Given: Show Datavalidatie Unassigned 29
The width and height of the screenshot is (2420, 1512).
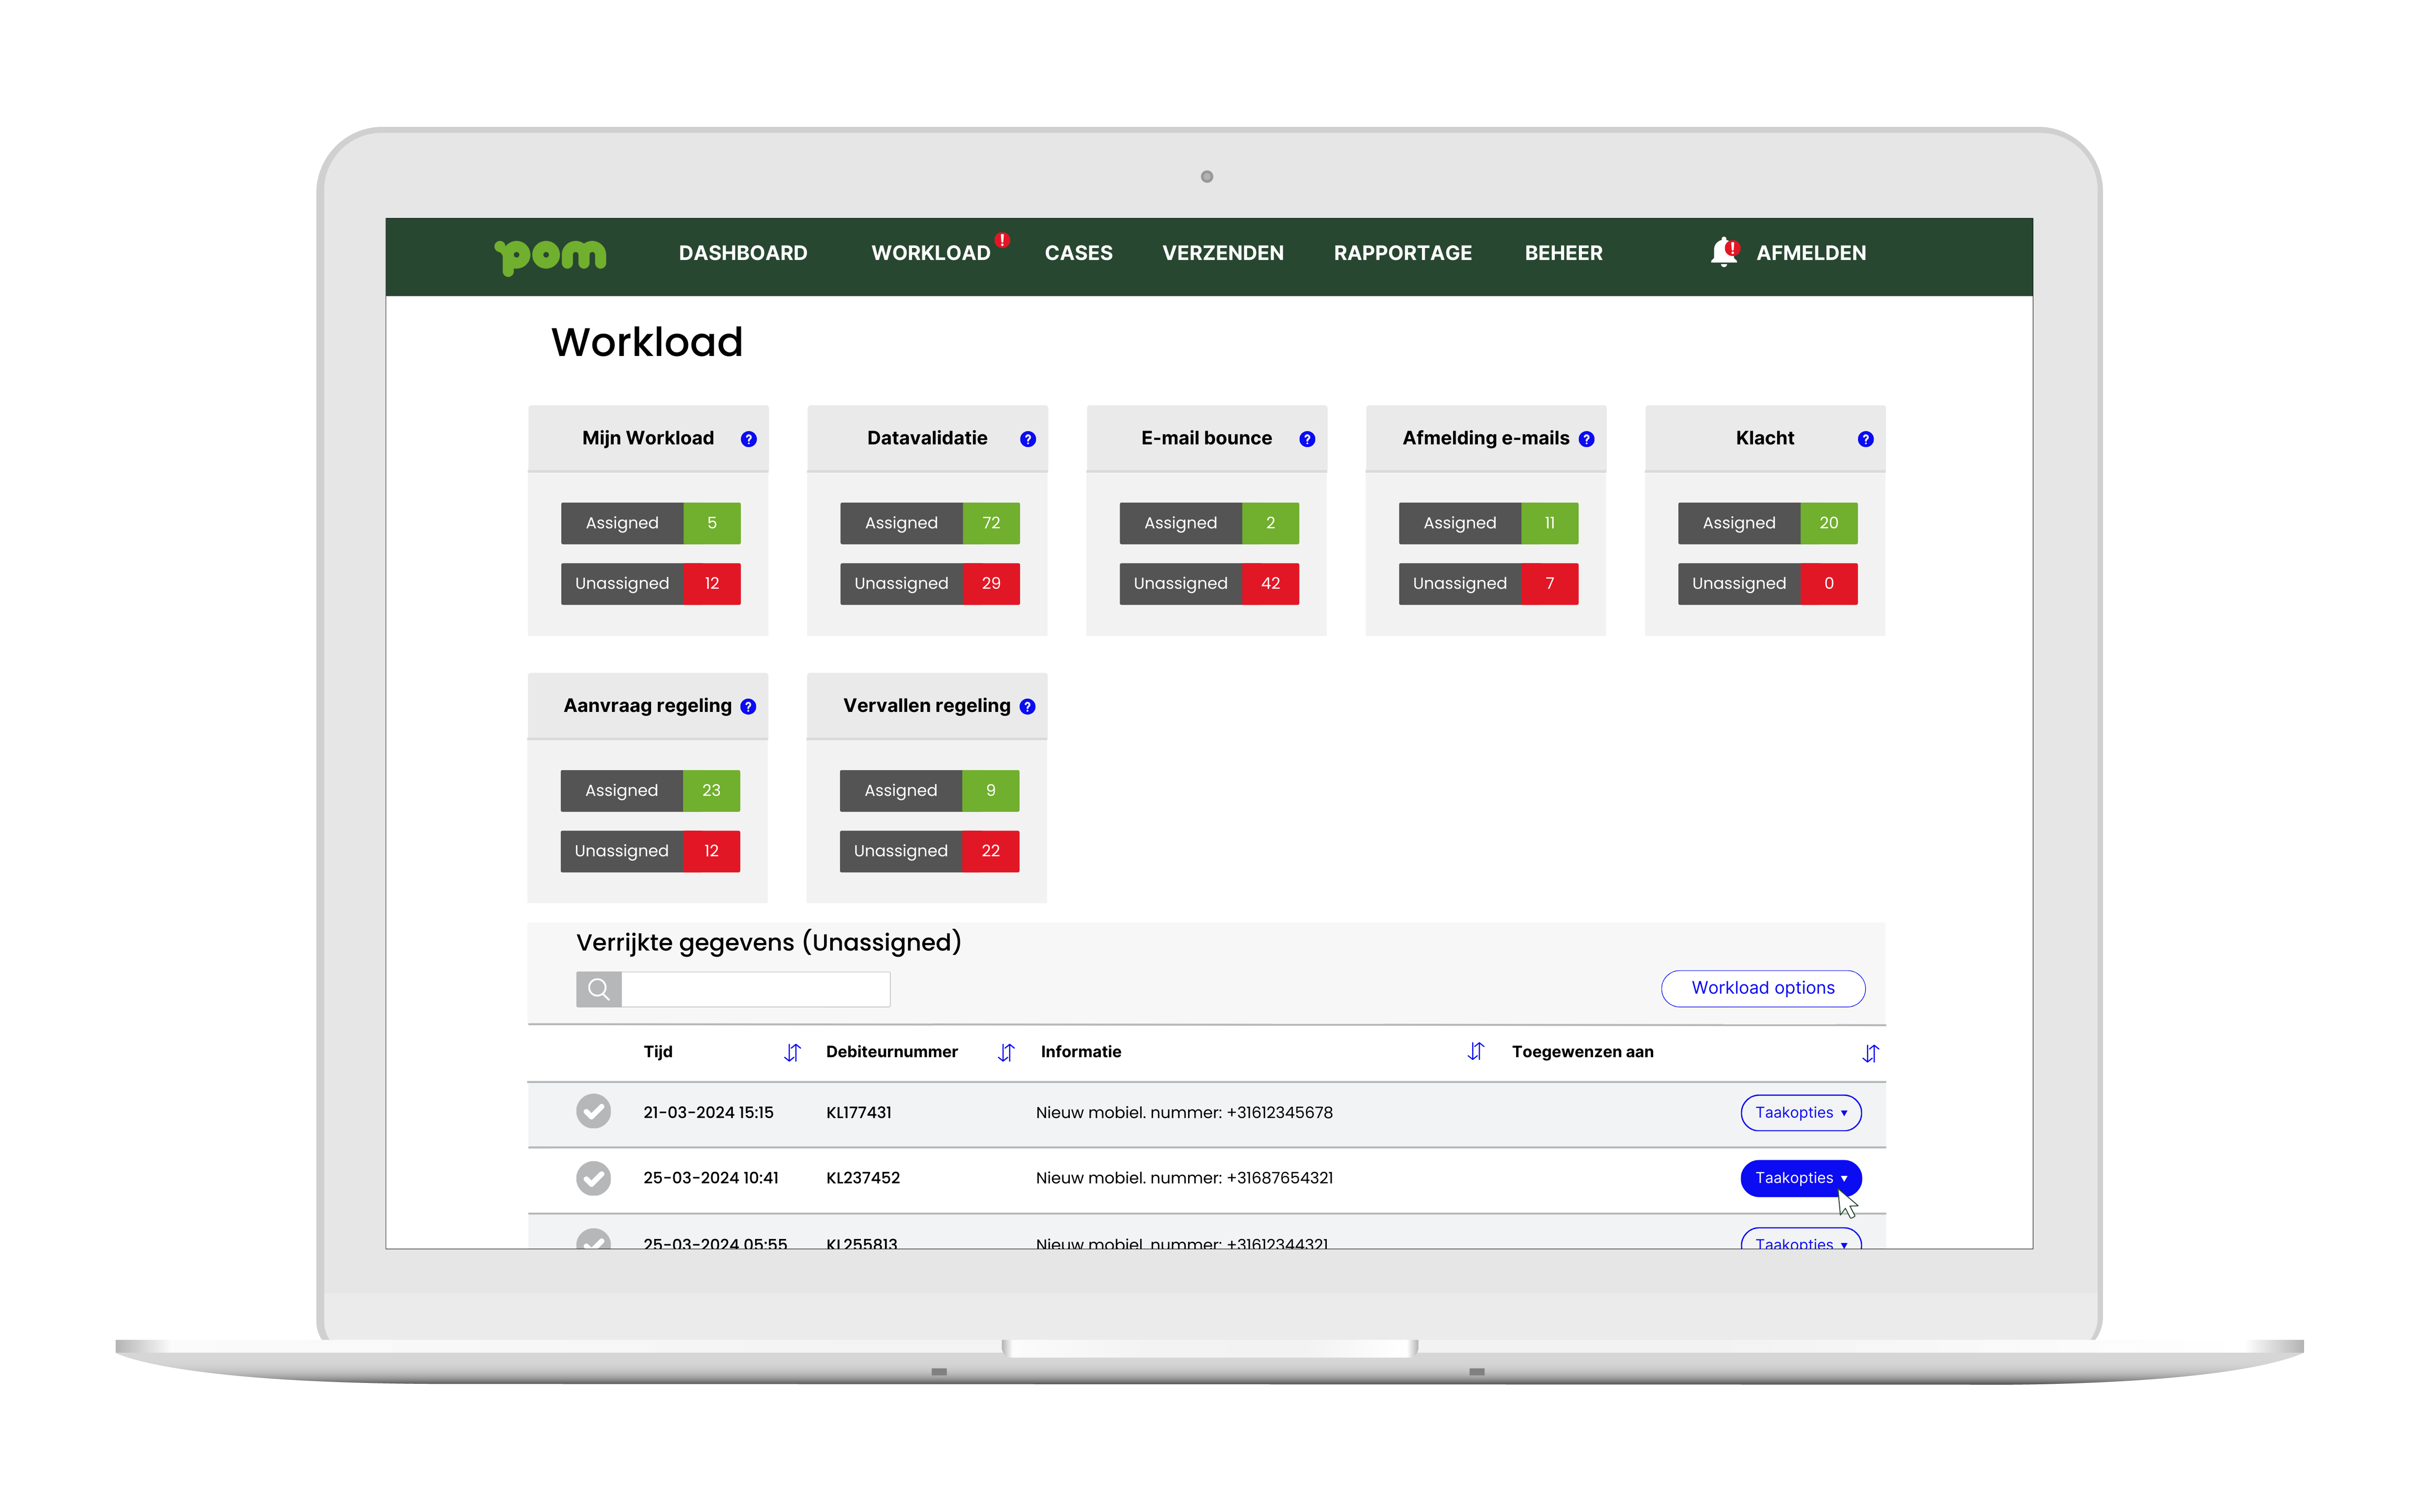Looking at the screenshot, I should [x=930, y=584].
